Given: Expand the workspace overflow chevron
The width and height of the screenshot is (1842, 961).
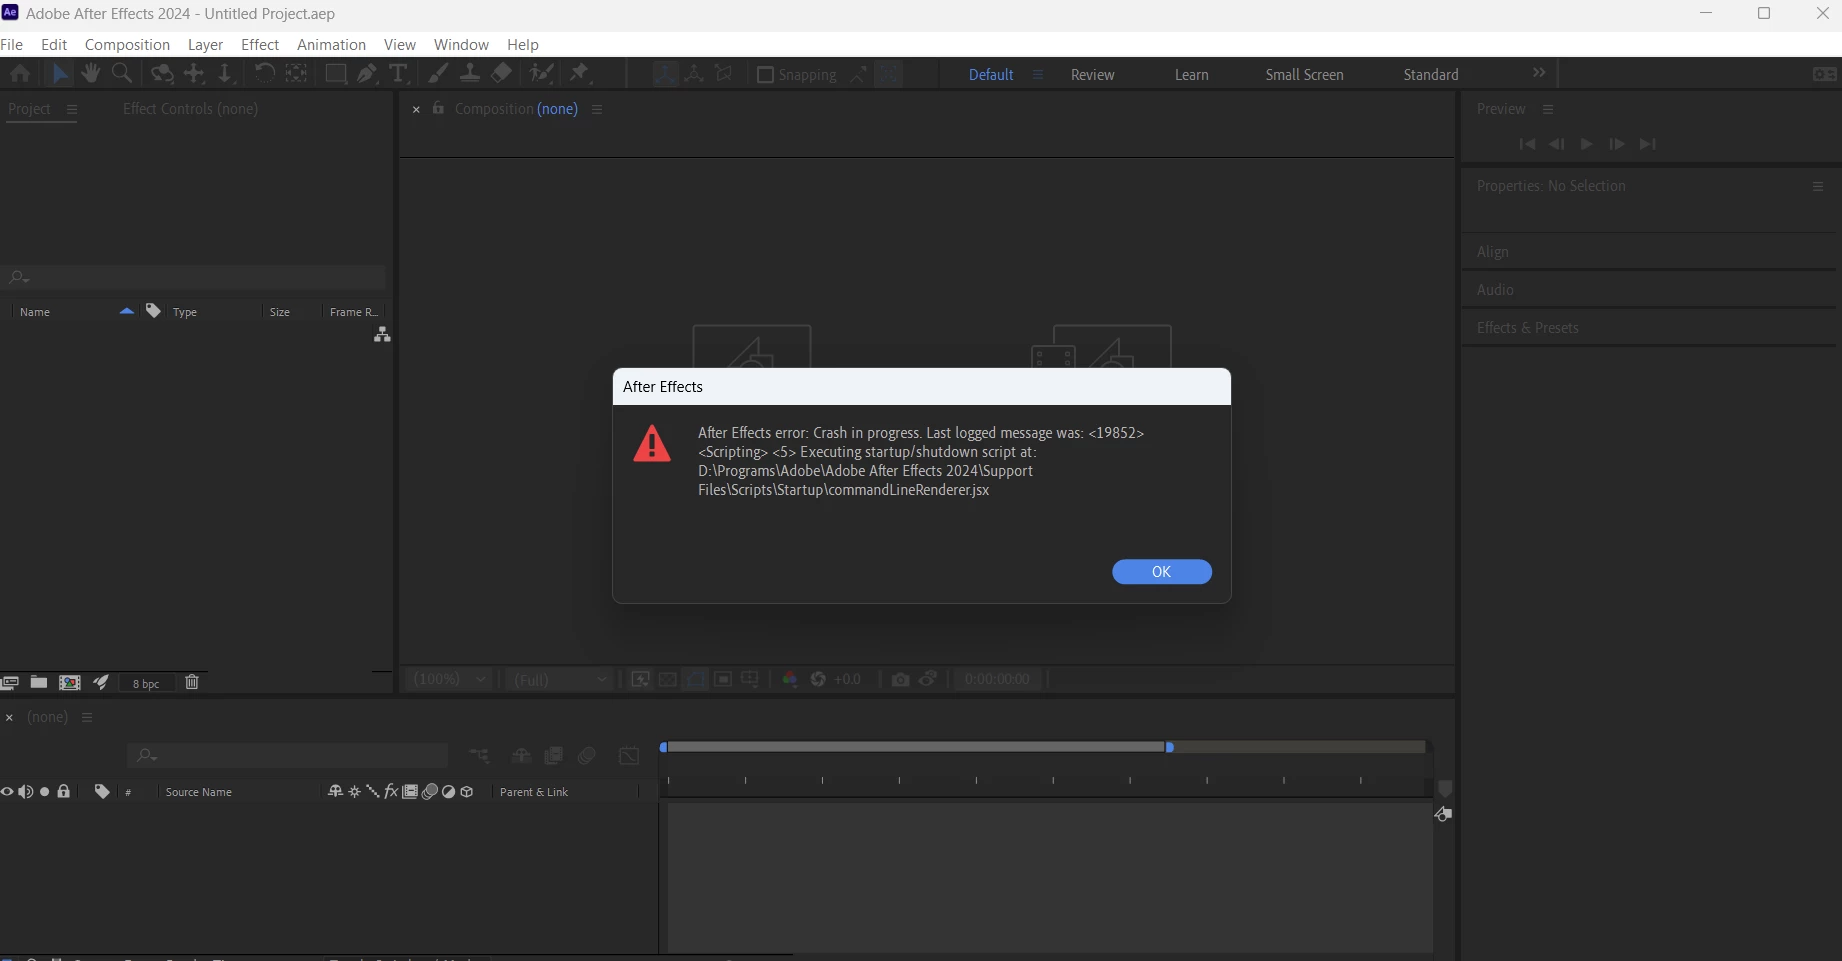Looking at the screenshot, I should point(1539,73).
